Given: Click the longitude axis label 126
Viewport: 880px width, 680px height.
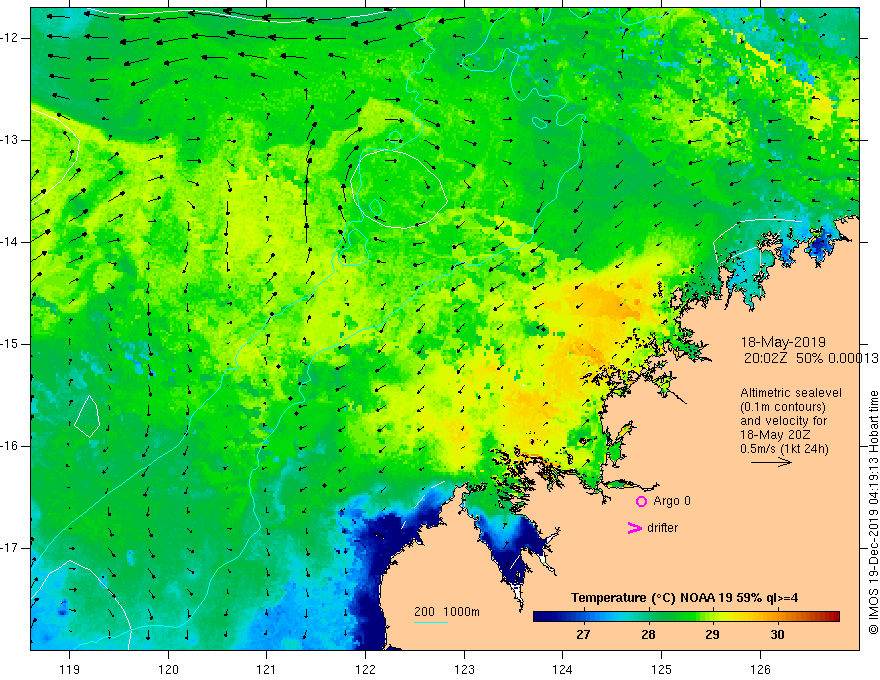Looking at the screenshot, I should point(760,669).
